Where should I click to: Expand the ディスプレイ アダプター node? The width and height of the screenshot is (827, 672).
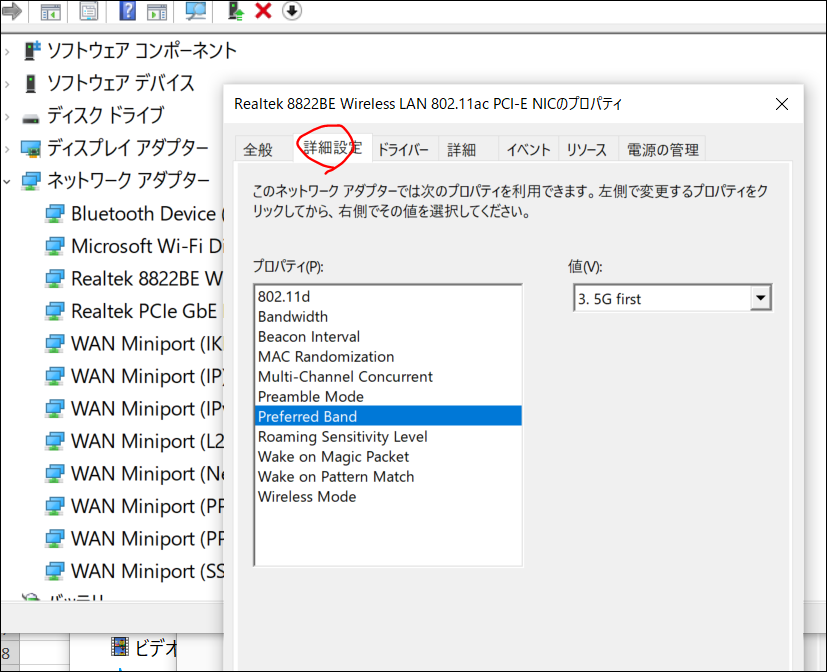click(x=7, y=149)
